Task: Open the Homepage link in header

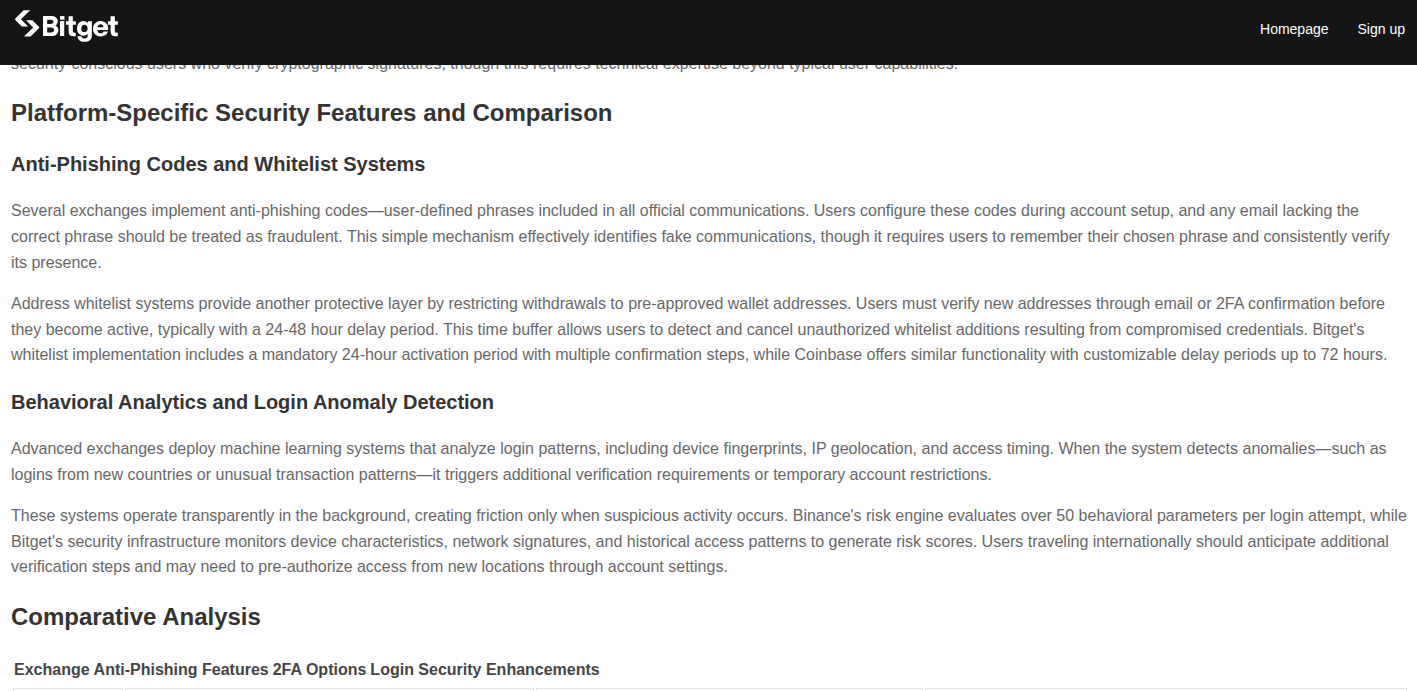Action: [x=1294, y=29]
